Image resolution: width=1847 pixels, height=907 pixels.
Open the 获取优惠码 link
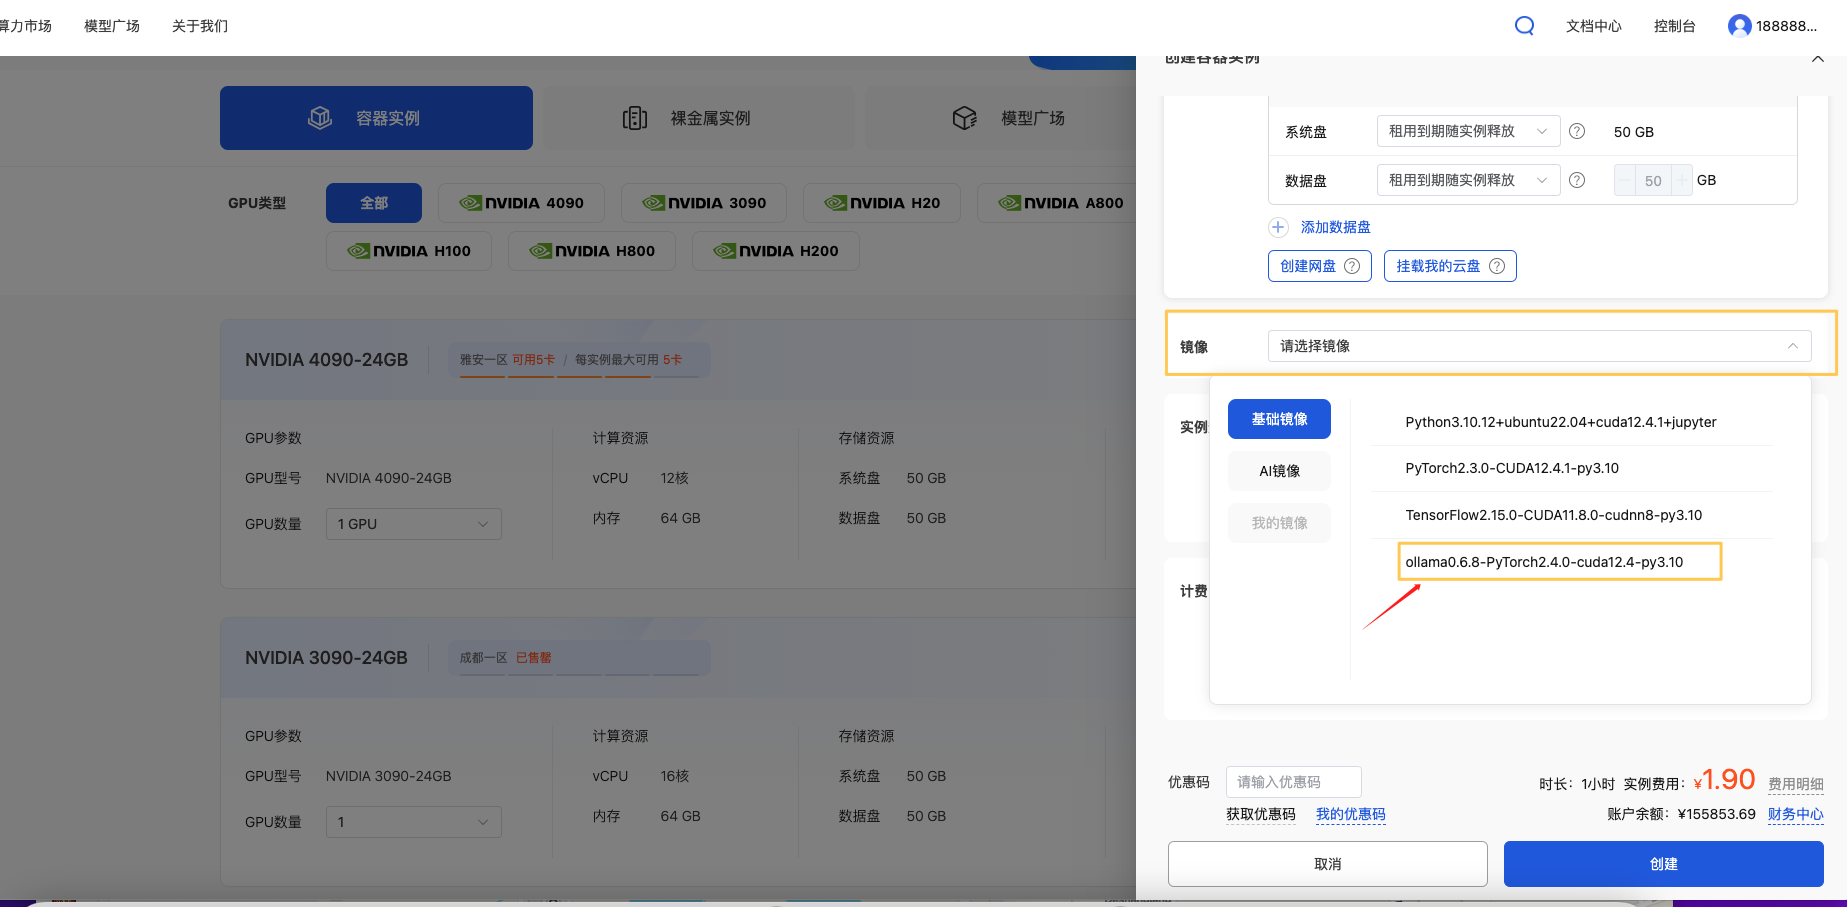1260,814
